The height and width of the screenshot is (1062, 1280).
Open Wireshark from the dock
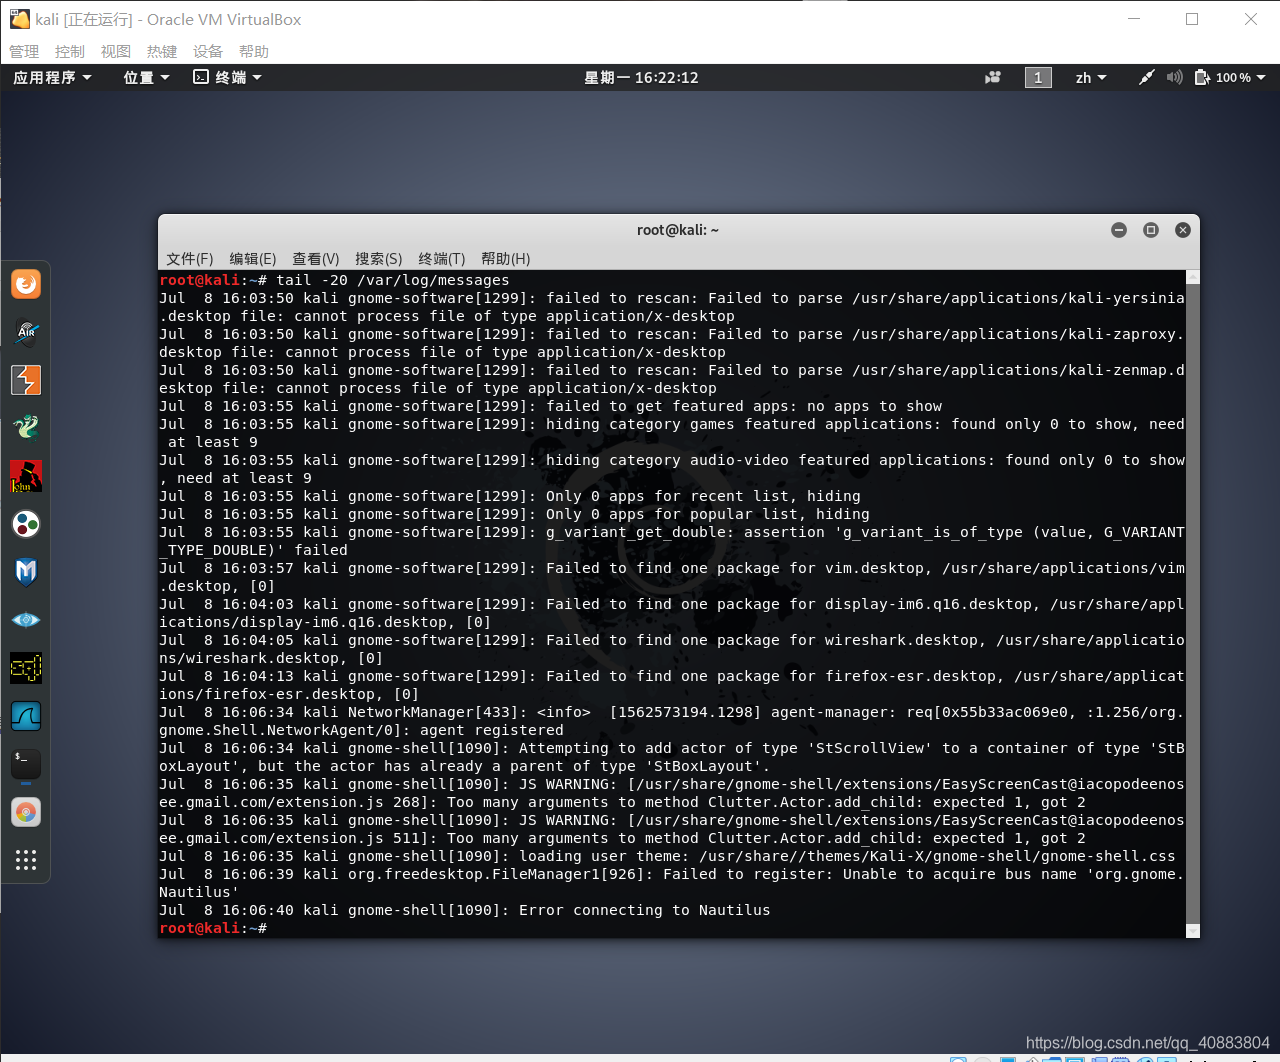(x=26, y=716)
